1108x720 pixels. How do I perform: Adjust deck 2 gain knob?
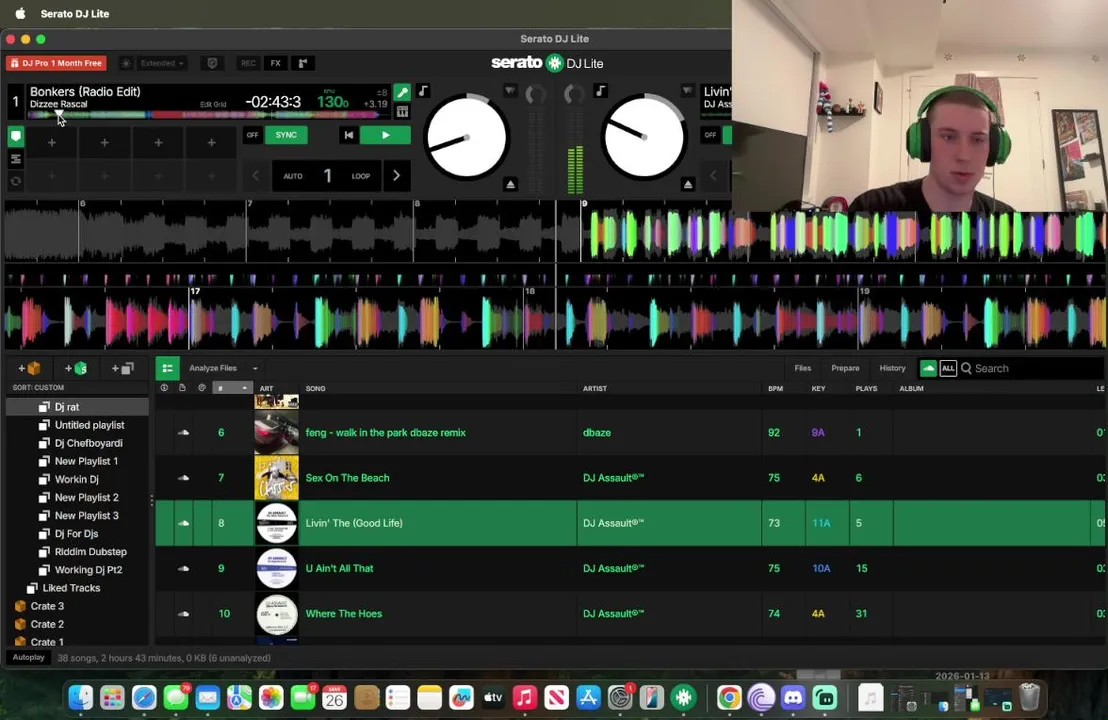point(574,93)
